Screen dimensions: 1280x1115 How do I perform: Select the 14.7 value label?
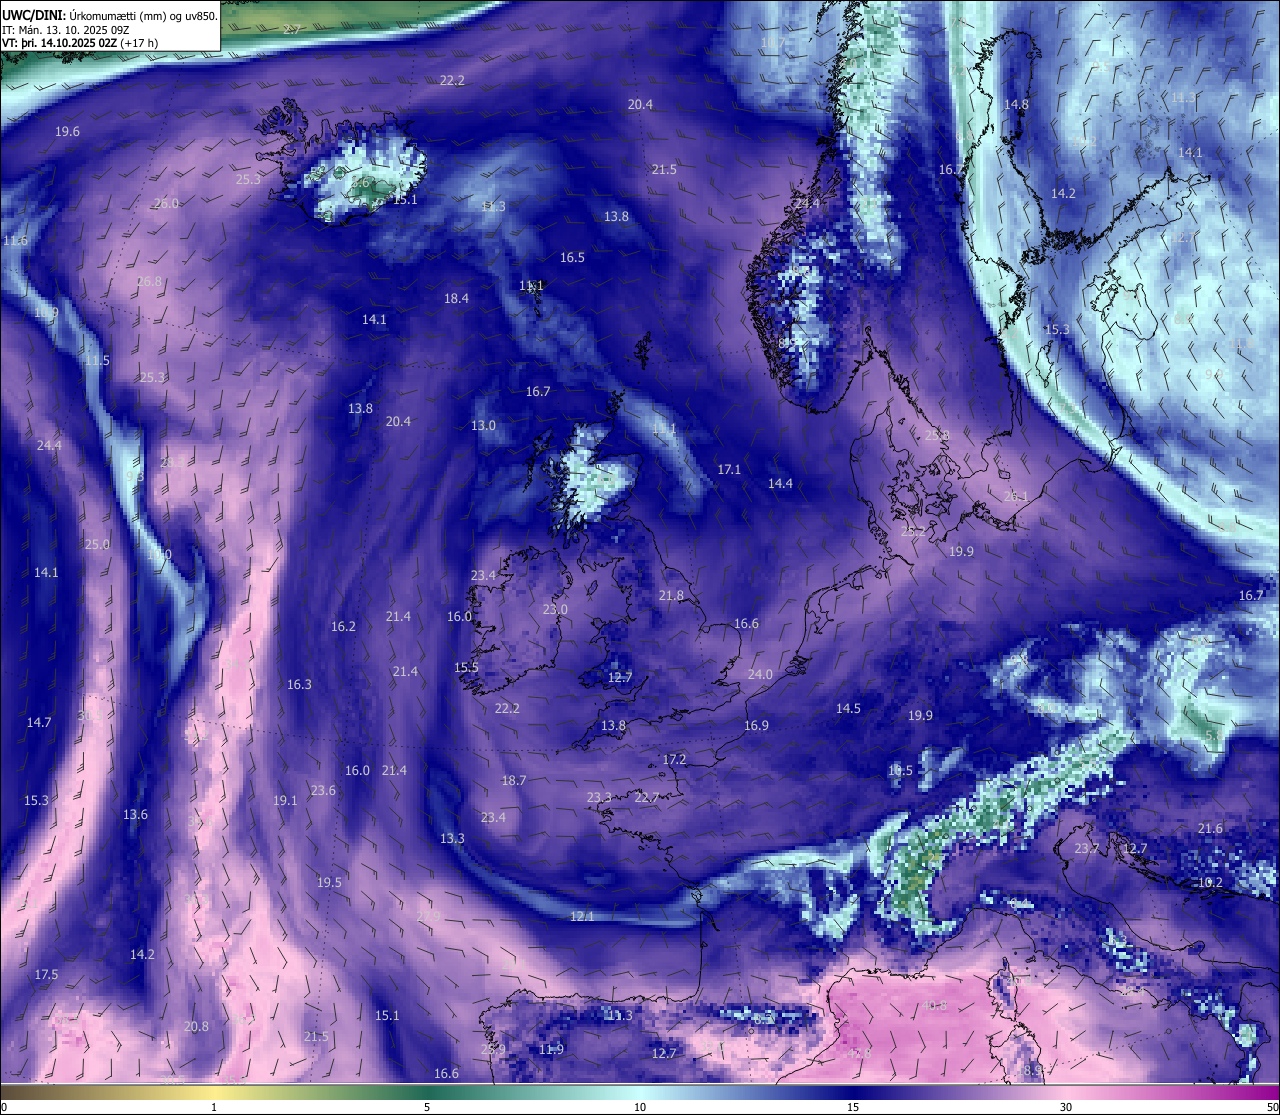click(38, 721)
